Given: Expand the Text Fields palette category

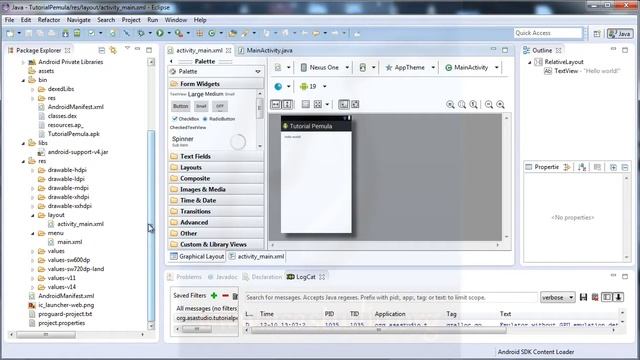Looking at the screenshot, I should [216, 156].
